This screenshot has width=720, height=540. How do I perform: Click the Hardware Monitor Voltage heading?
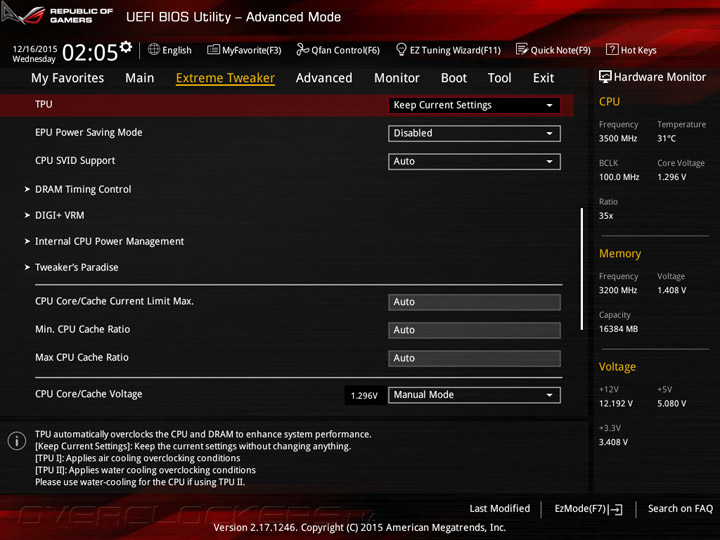(x=617, y=367)
